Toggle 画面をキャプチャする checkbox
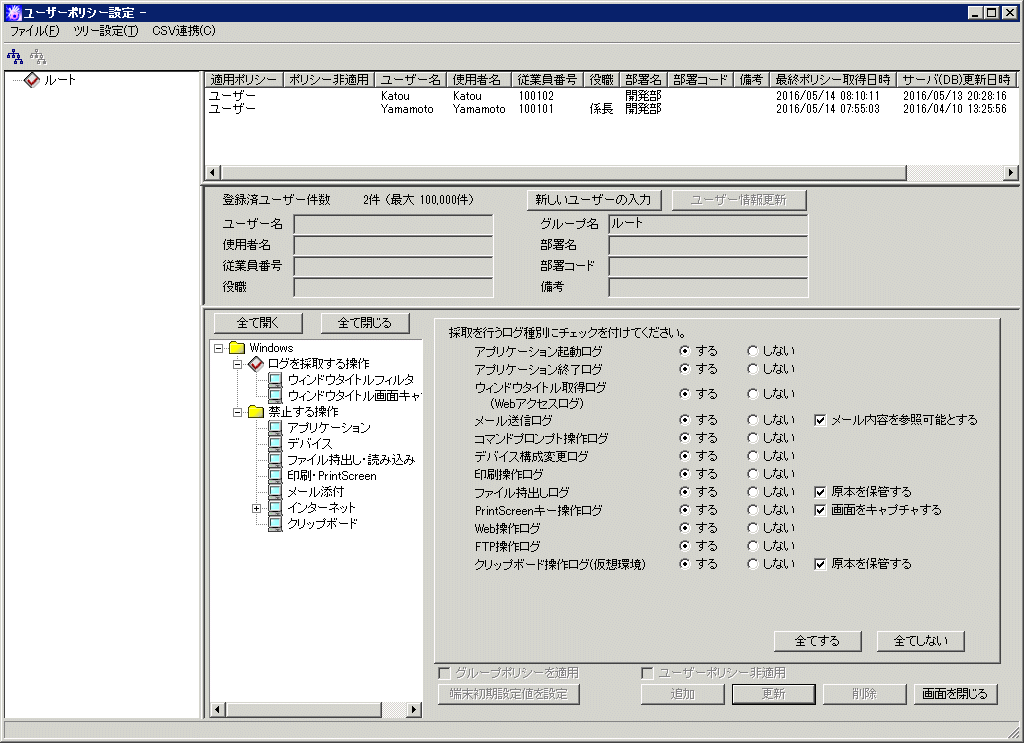The height and width of the screenshot is (743, 1024). click(820, 510)
